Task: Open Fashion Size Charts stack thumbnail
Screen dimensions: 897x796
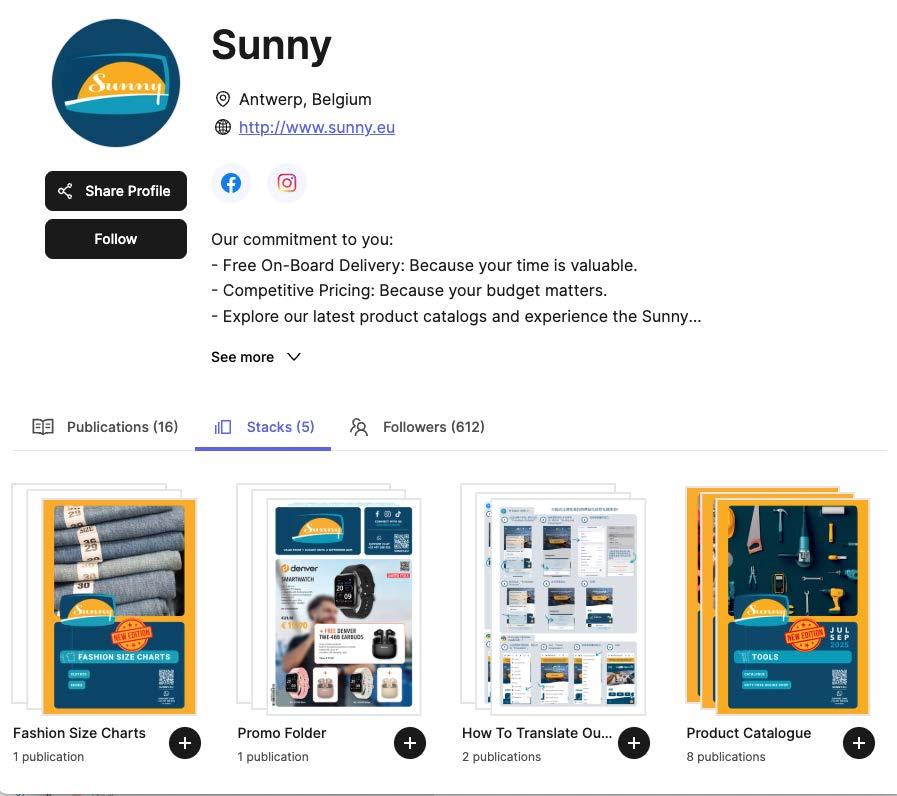Action: 119,607
